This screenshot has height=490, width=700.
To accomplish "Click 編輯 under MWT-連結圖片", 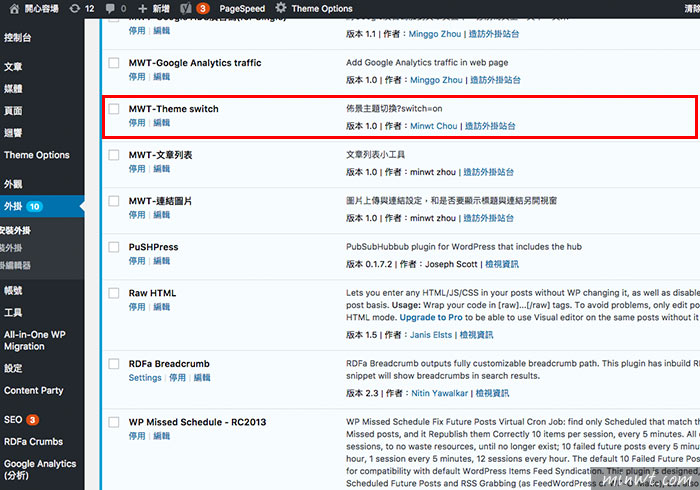I will 162,215.
